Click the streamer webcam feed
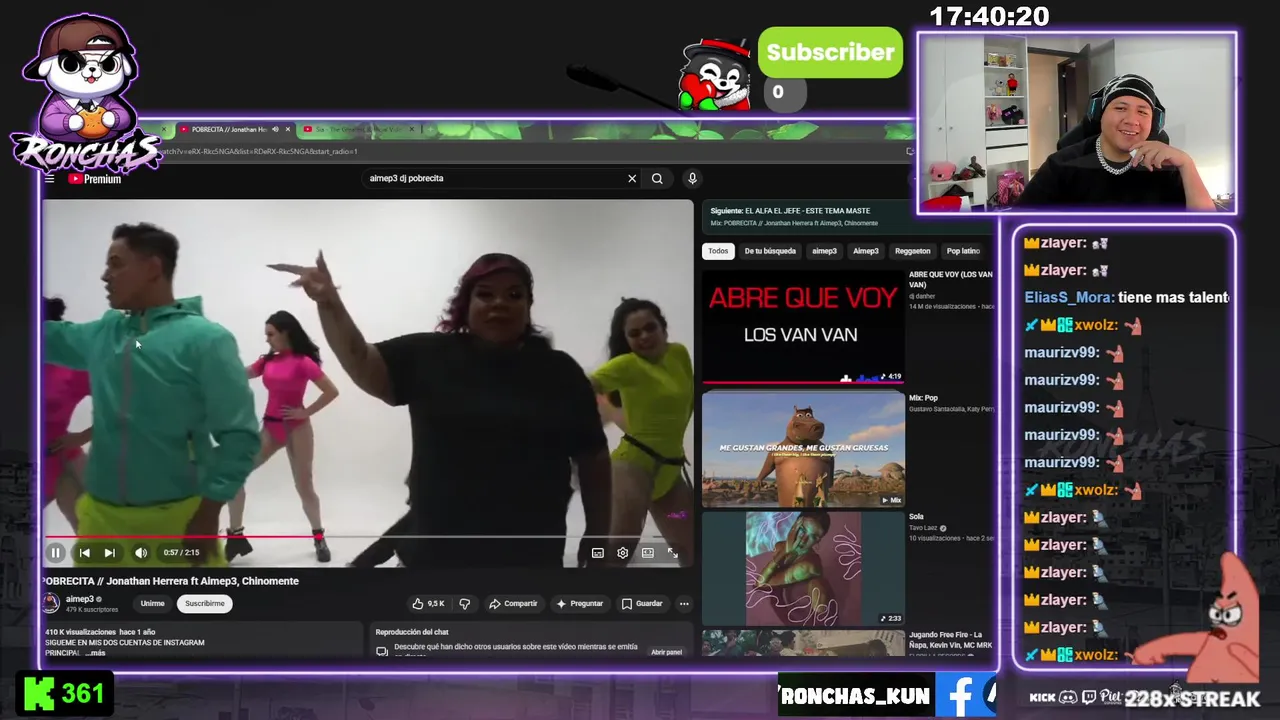The image size is (1280, 720). (1077, 123)
